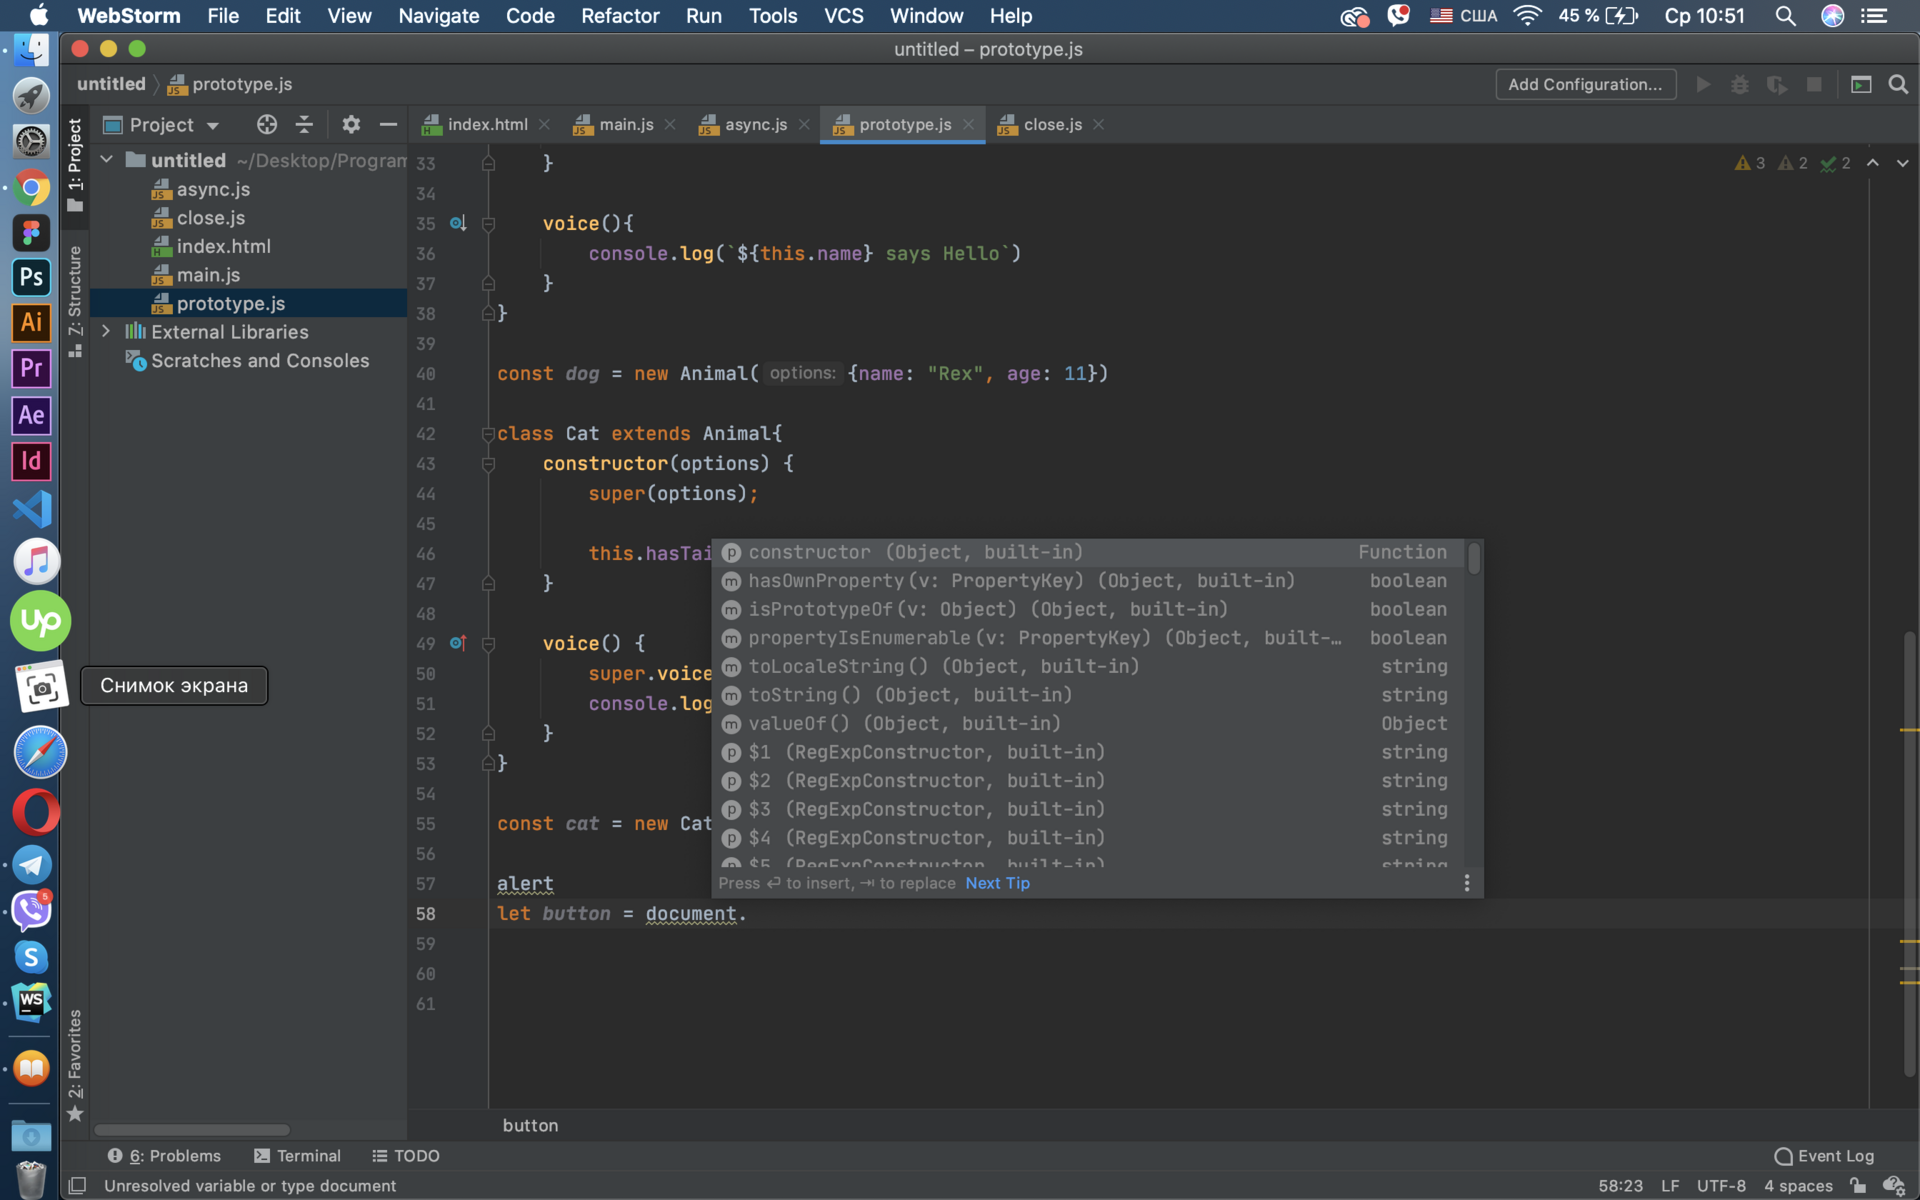The height and width of the screenshot is (1200, 1920).
Task: Click the LF line separator status
Action: tap(1670, 1186)
